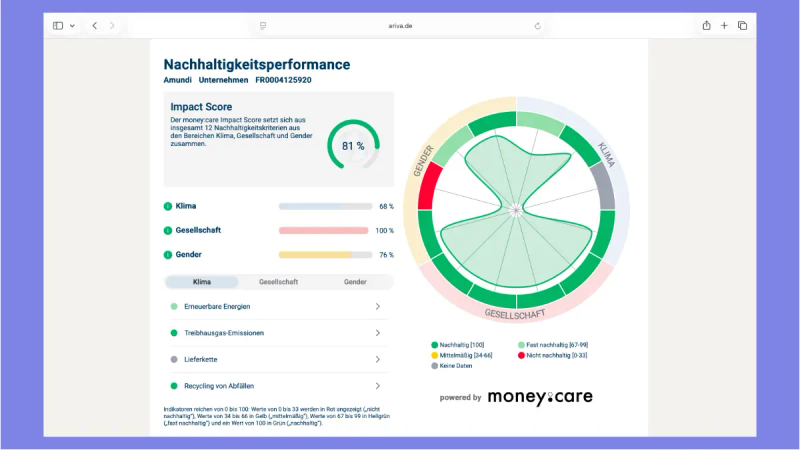Click the 'powered by' text

point(460,397)
